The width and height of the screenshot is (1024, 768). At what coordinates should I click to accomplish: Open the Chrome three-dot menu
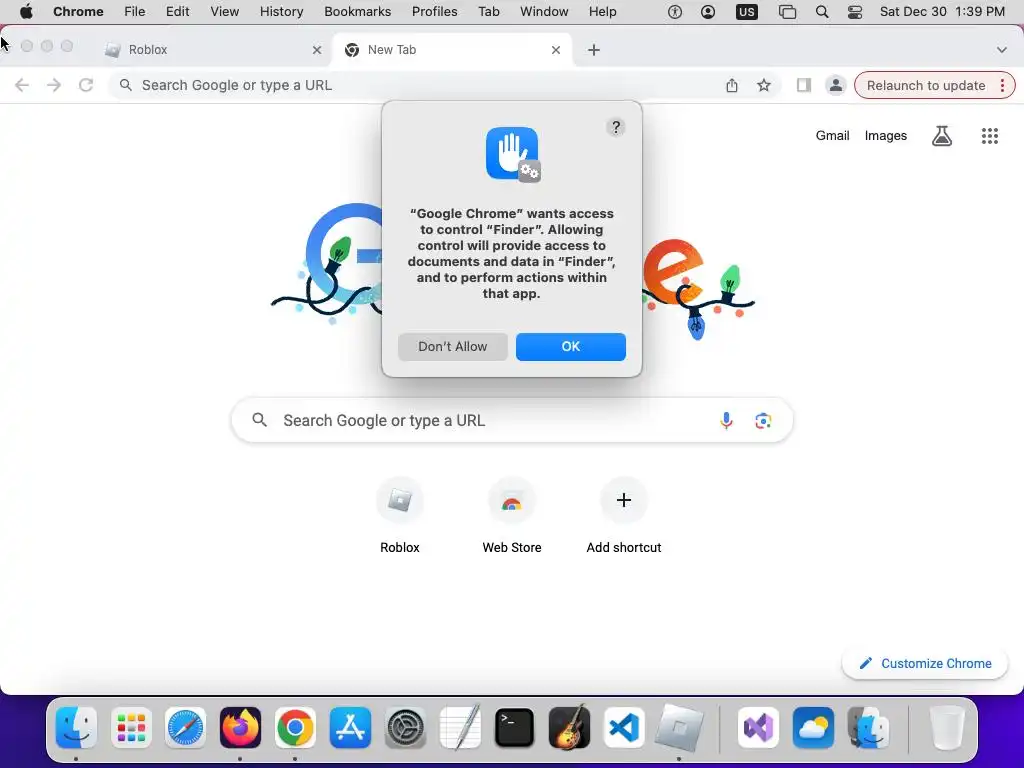click(x=1002, y=86)
